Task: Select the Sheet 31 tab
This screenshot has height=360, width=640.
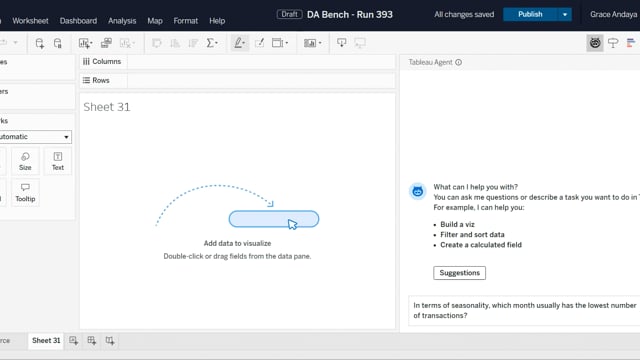Action: (x=46, y=340)
